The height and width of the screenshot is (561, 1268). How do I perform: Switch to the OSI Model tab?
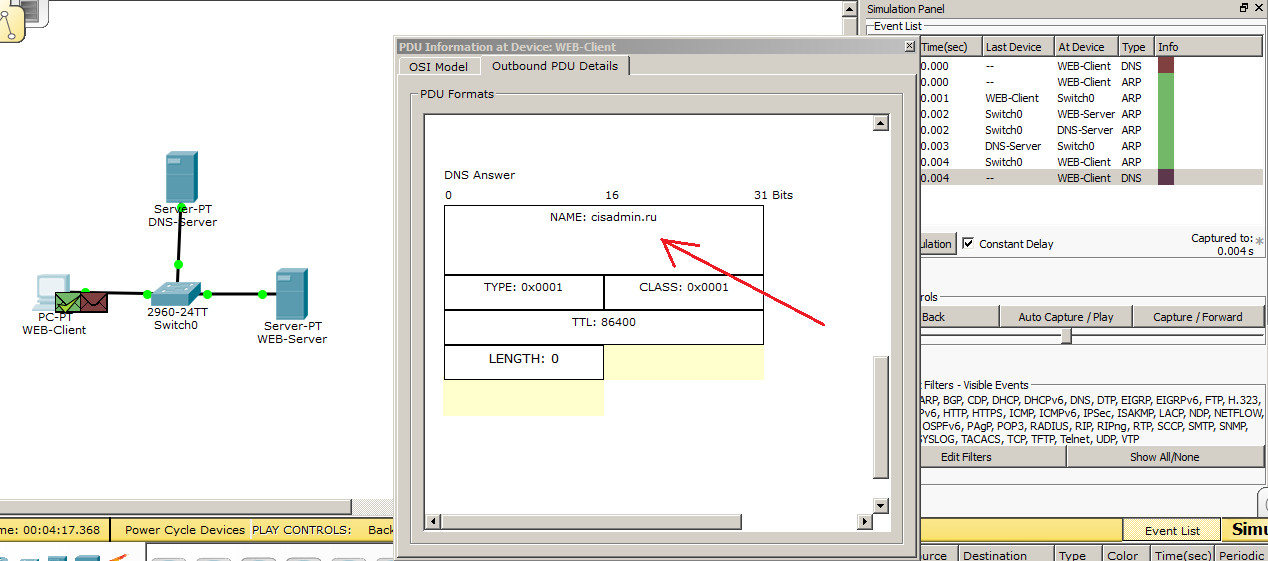coord(438,67)
